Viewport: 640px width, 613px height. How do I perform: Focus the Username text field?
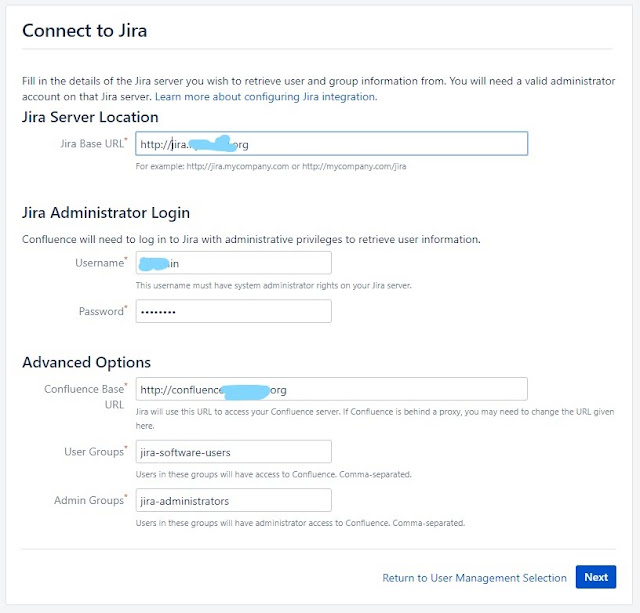point(233,263)
